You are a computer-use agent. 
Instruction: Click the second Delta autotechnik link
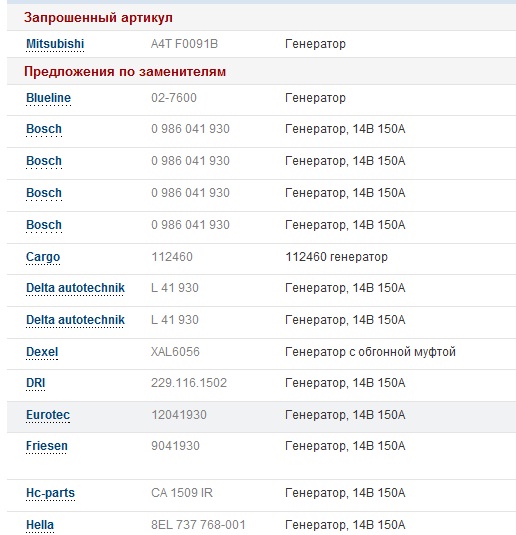click(75, 320)
